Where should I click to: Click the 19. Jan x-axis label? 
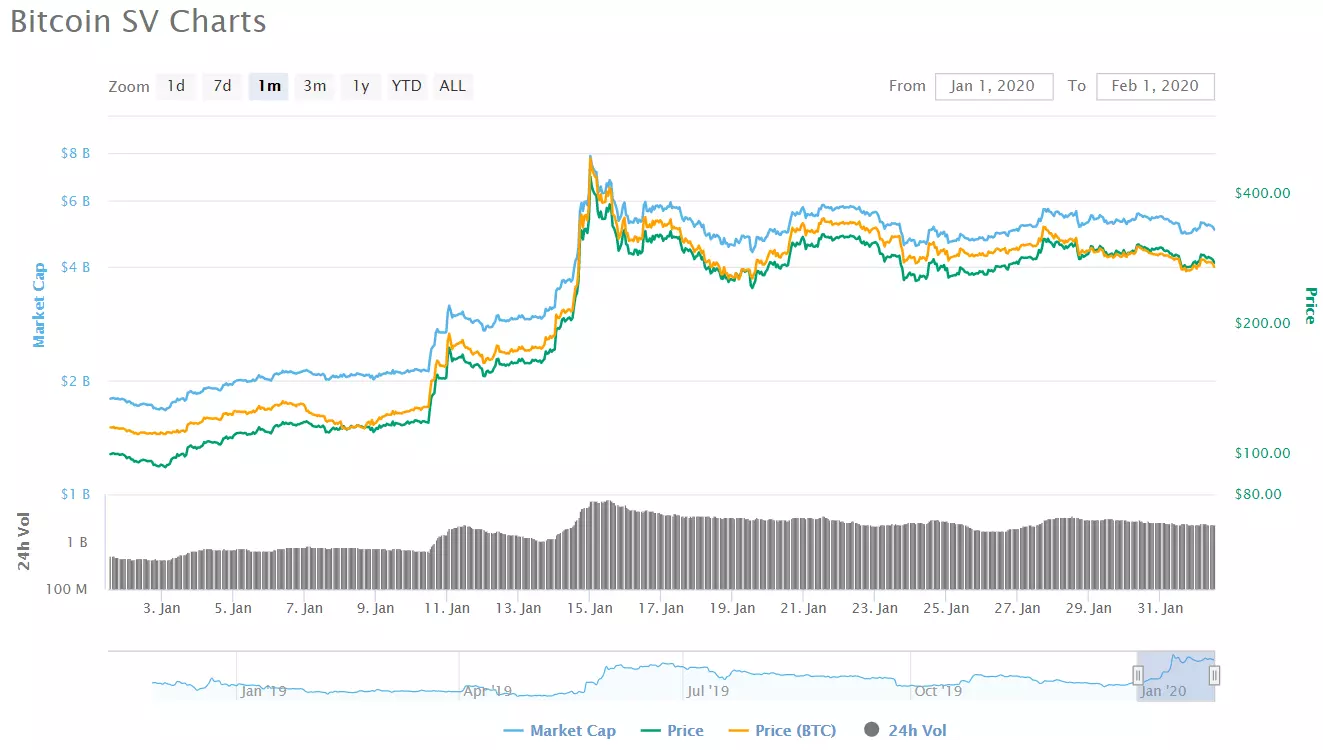[x=732, y=608]
